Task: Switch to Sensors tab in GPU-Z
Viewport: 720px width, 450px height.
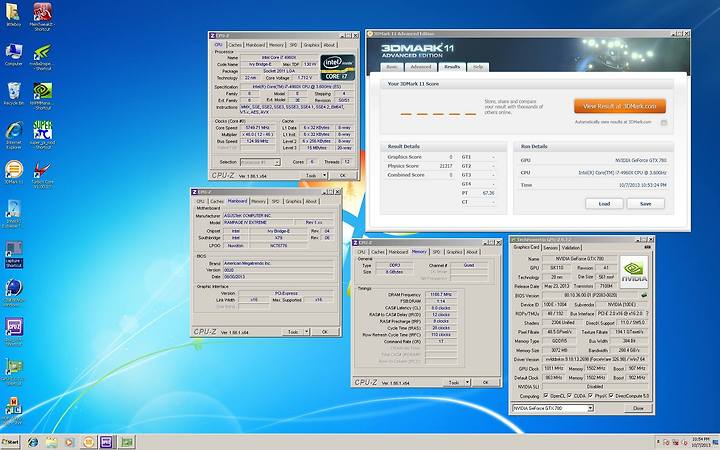Action: pyautogui.click(x=550, y=248)
